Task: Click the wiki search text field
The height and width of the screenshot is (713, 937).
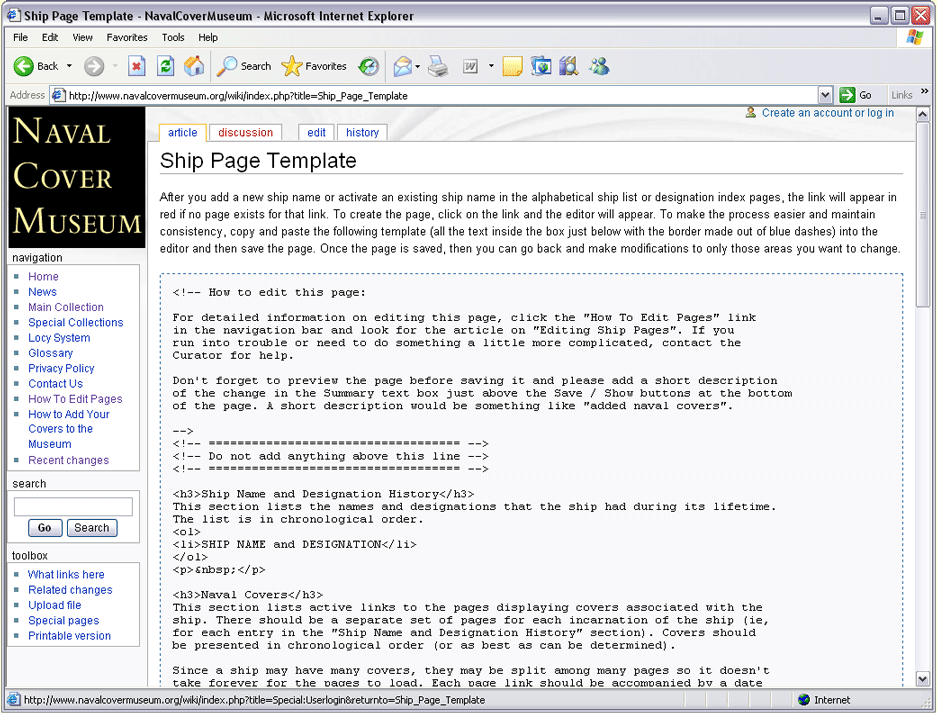Action: [x=73, y=507]
